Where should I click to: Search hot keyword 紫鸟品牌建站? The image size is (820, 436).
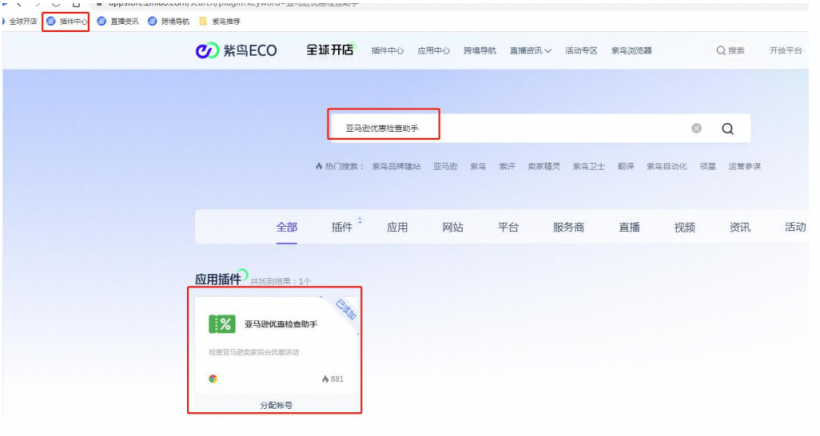click(x=396, y=166)
